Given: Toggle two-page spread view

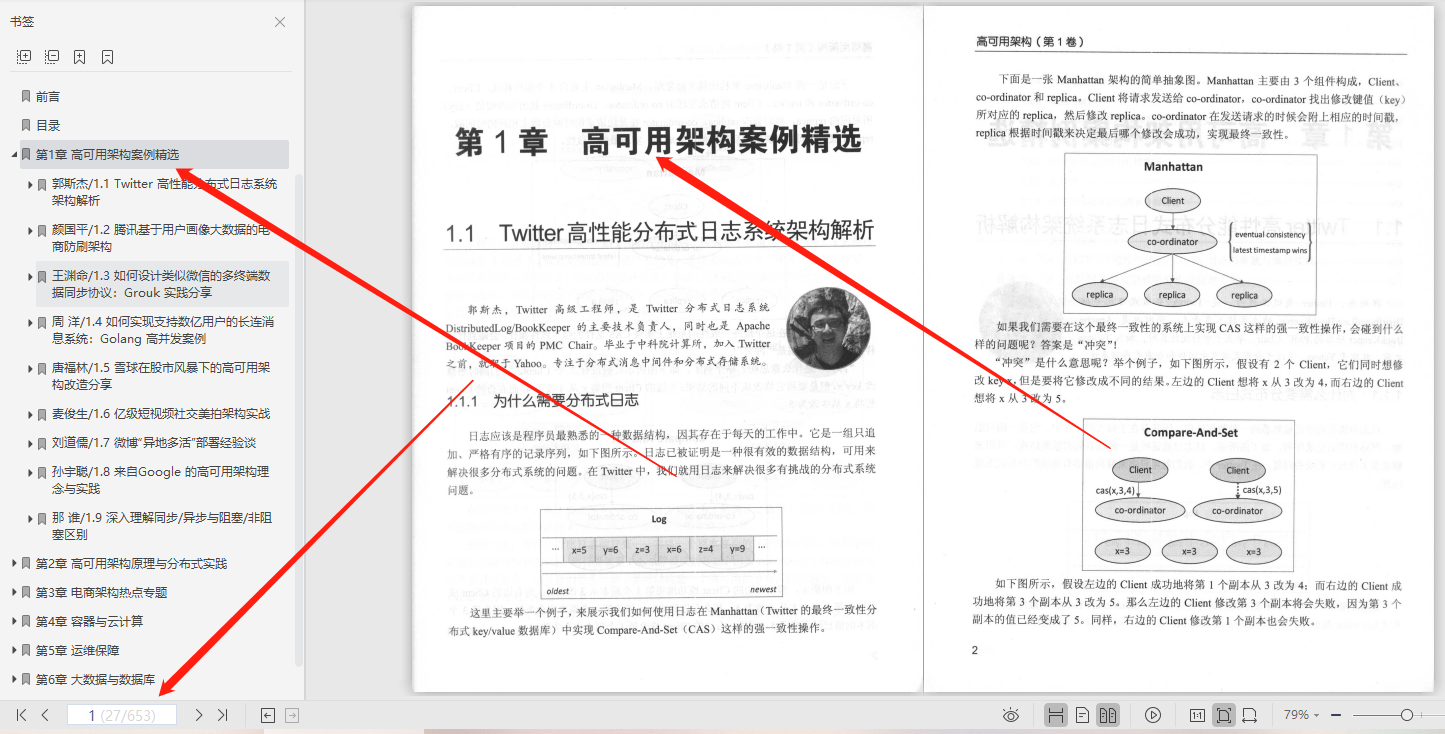Looking at the screenshot, I should tap(1108, 715).
